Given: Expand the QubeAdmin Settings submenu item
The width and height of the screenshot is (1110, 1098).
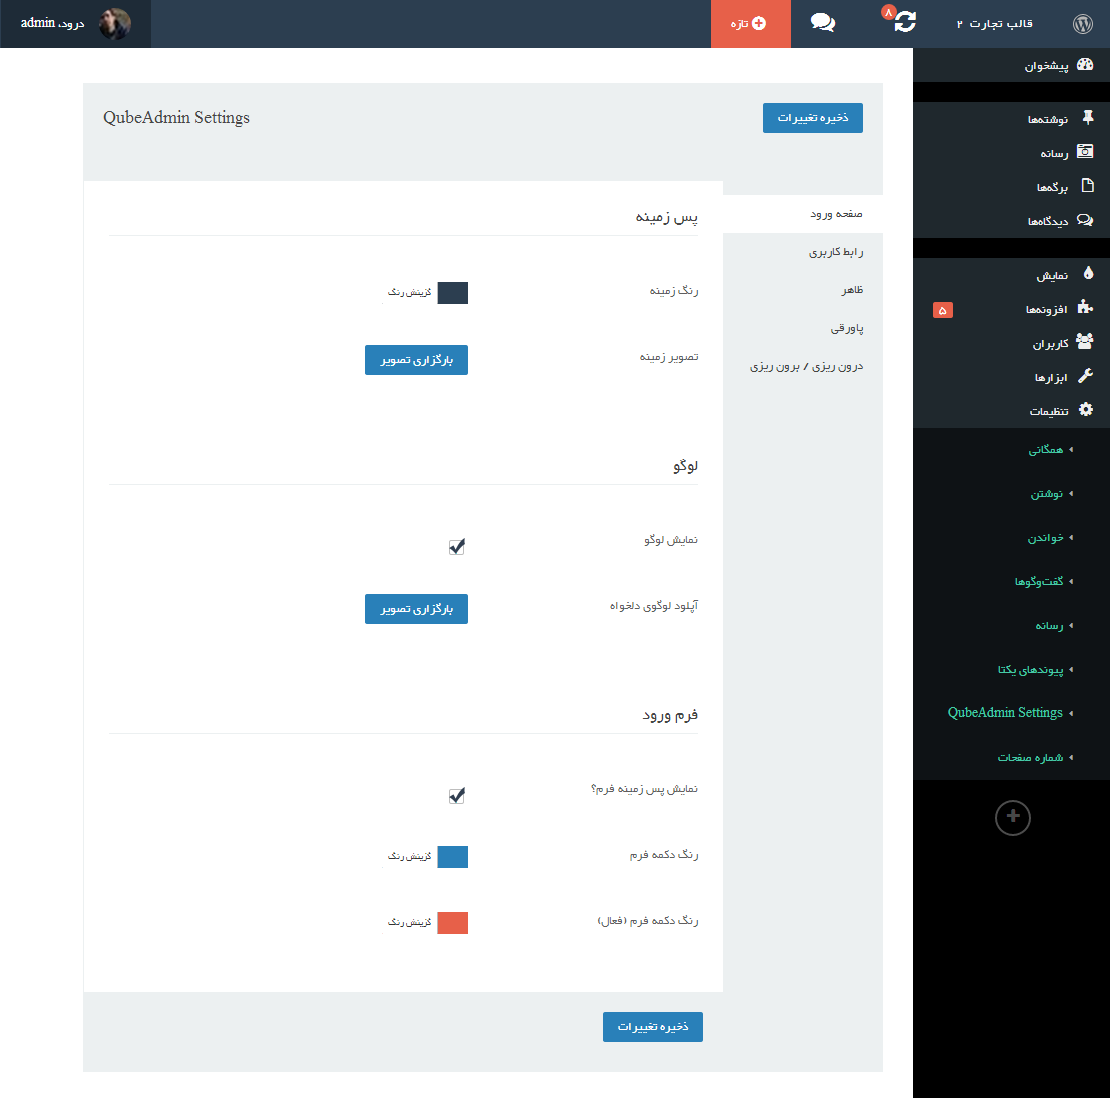Looking at the screenshot, I should pos(1006,713).
